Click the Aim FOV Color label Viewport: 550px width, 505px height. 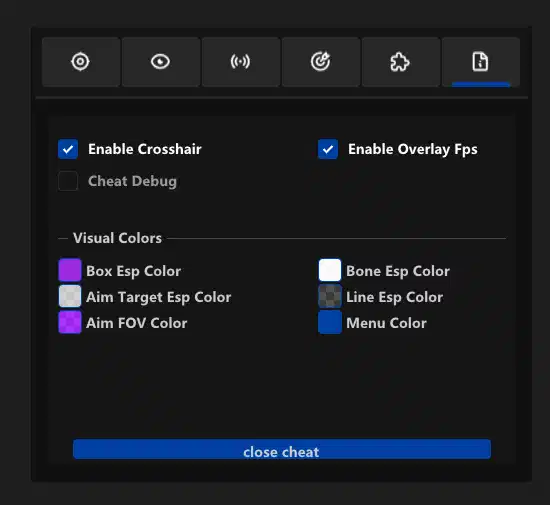tap(136, 323)
